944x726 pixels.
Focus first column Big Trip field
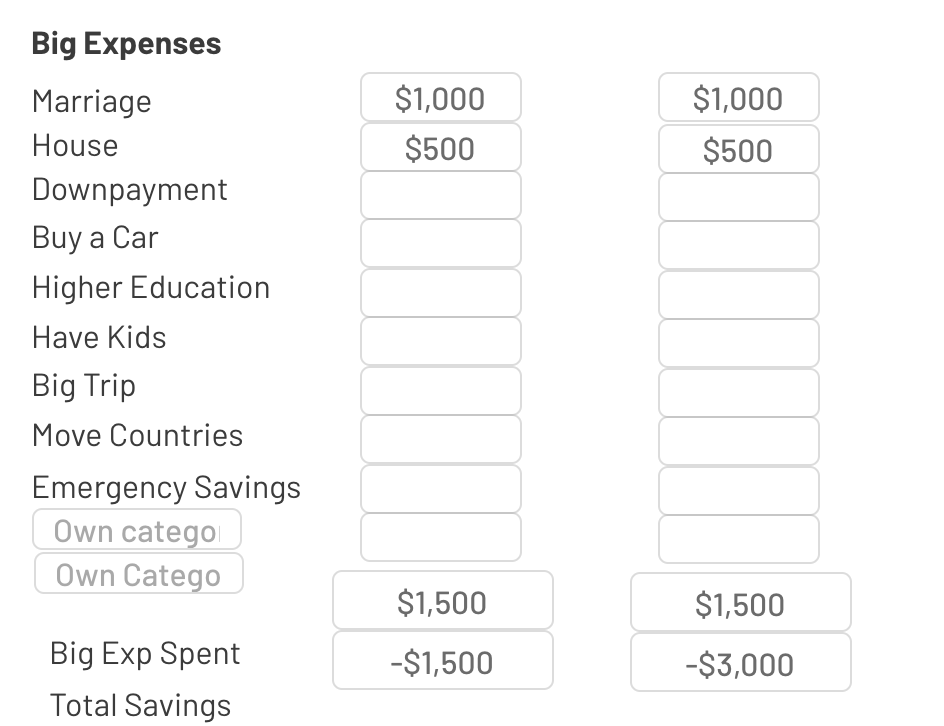pos(441,391)
